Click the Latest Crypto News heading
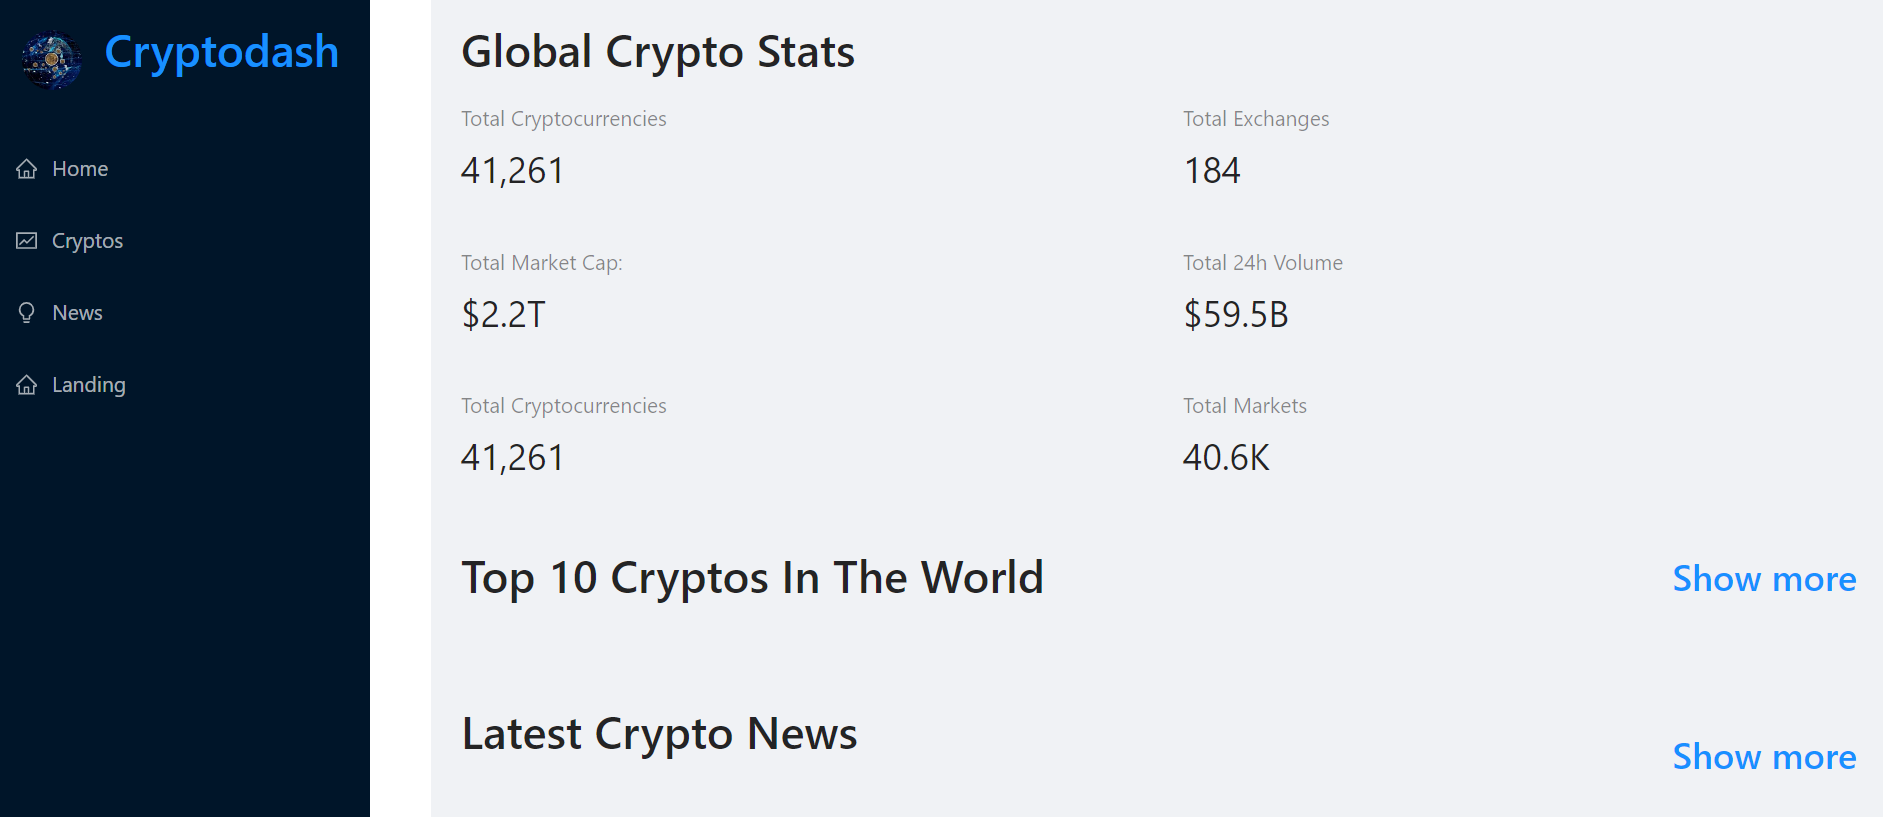This screenshot has width=1883, height=817. point(659,735)
